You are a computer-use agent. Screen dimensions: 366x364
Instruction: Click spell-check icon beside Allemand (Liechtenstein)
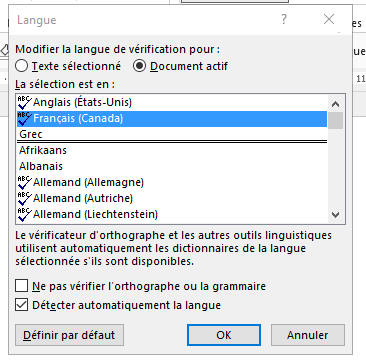25,214
